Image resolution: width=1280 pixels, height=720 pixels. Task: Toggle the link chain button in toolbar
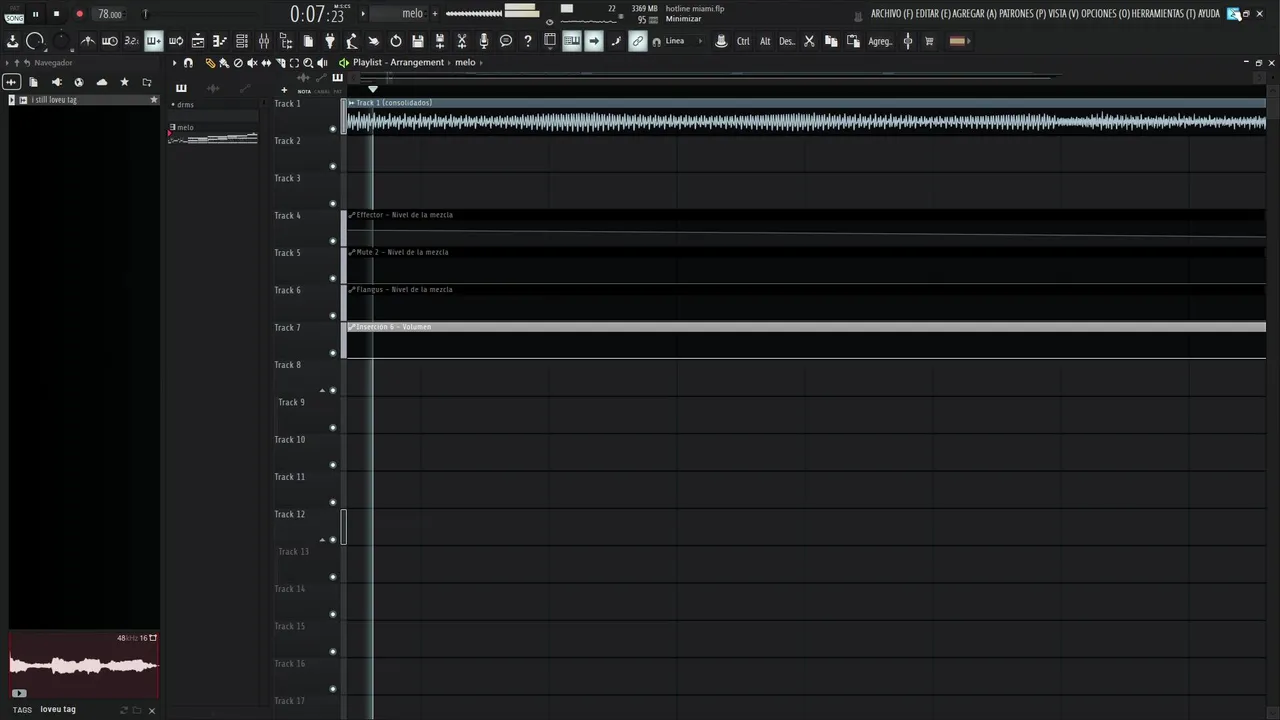638,41
